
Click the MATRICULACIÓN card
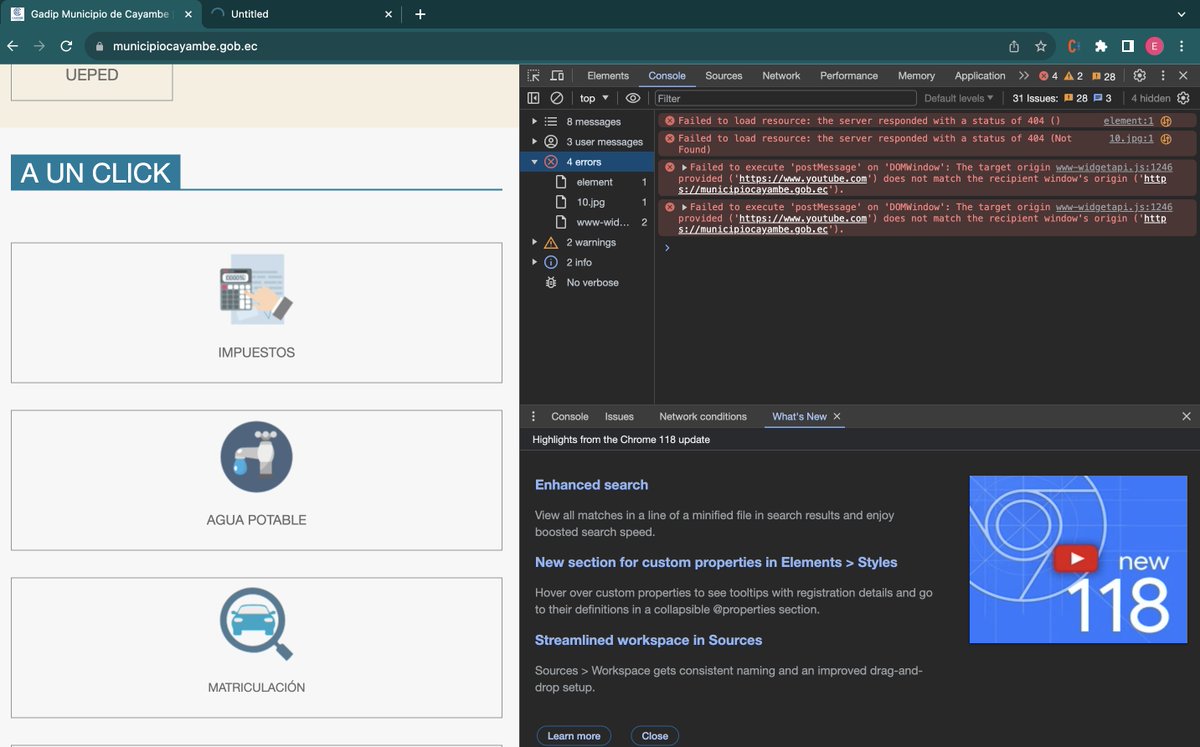click(x=256, y=648)
